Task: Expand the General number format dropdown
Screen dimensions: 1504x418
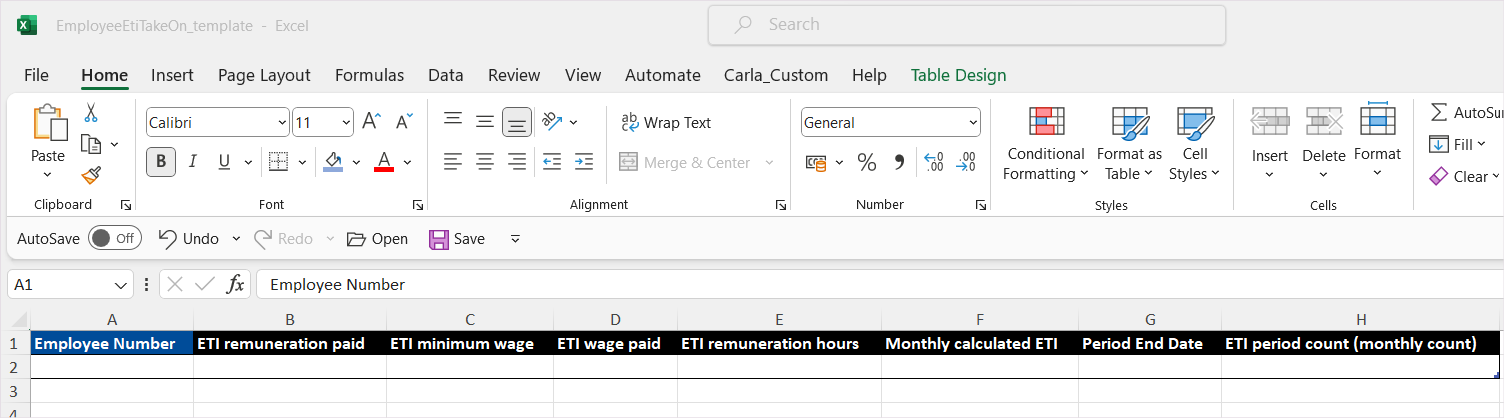Action: point(972,123)
